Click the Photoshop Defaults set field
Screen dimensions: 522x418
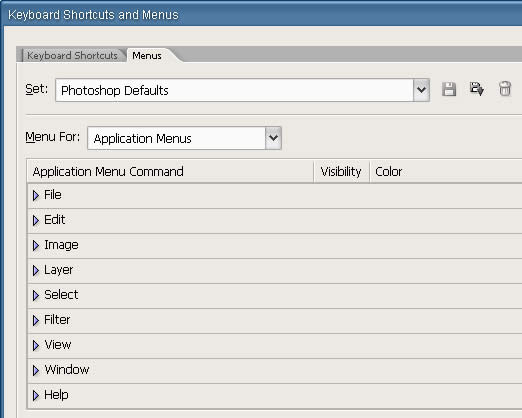[x=234, y=90]
